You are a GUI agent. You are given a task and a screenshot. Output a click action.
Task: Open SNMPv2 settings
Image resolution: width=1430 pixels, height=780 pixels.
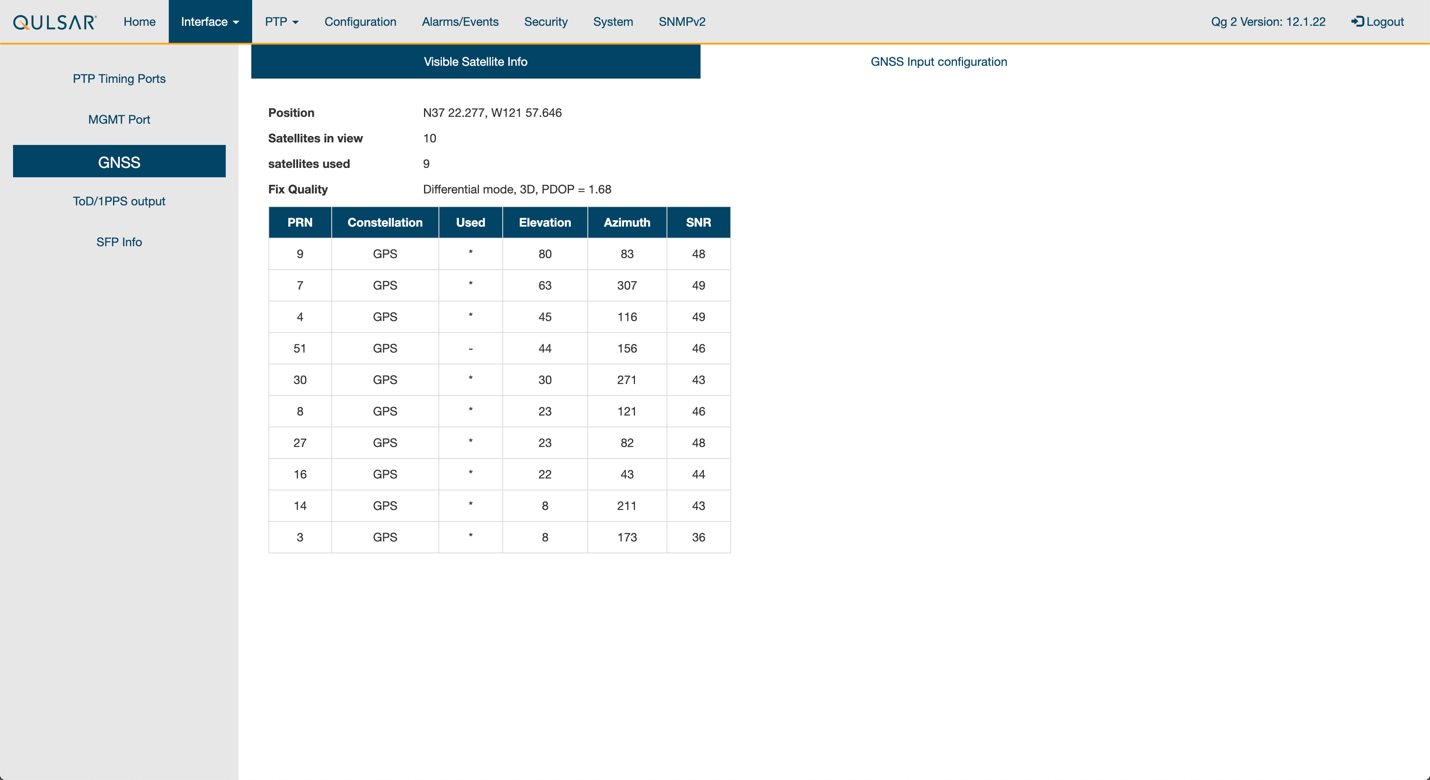[682, 22]
